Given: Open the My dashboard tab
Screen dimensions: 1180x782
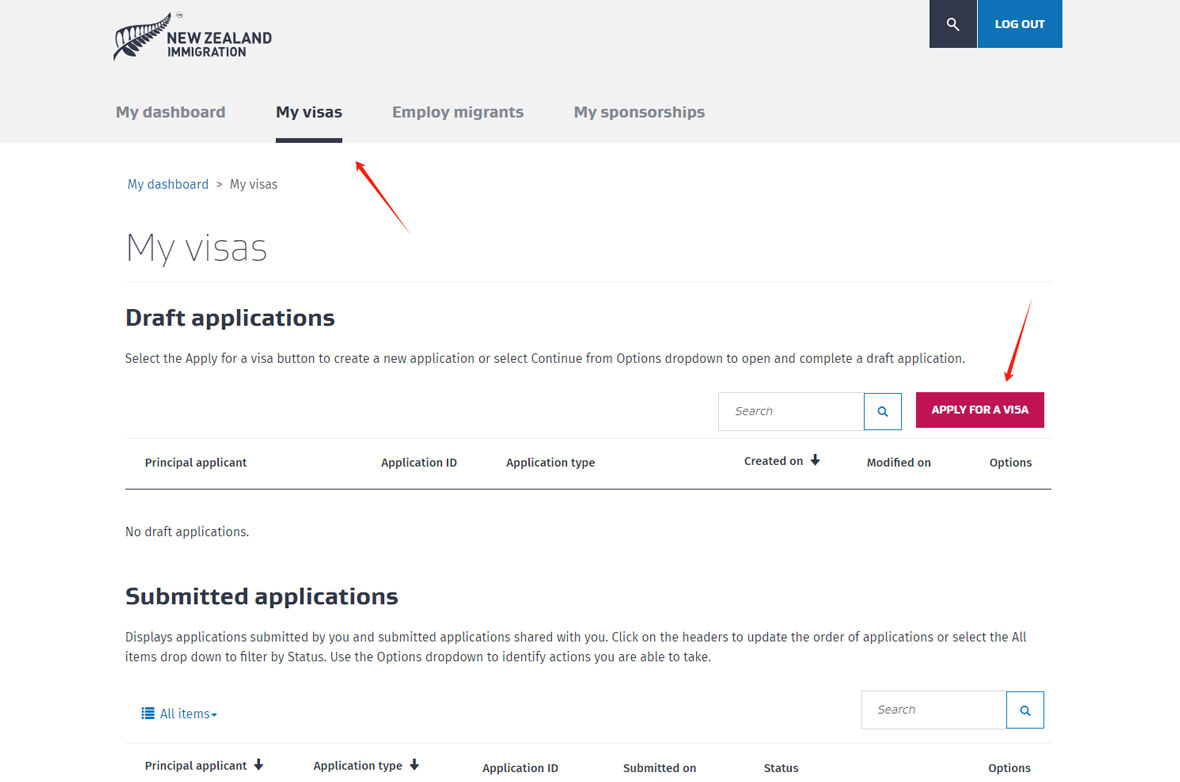Looking at the screenshot, I should (x=170, y=112).
